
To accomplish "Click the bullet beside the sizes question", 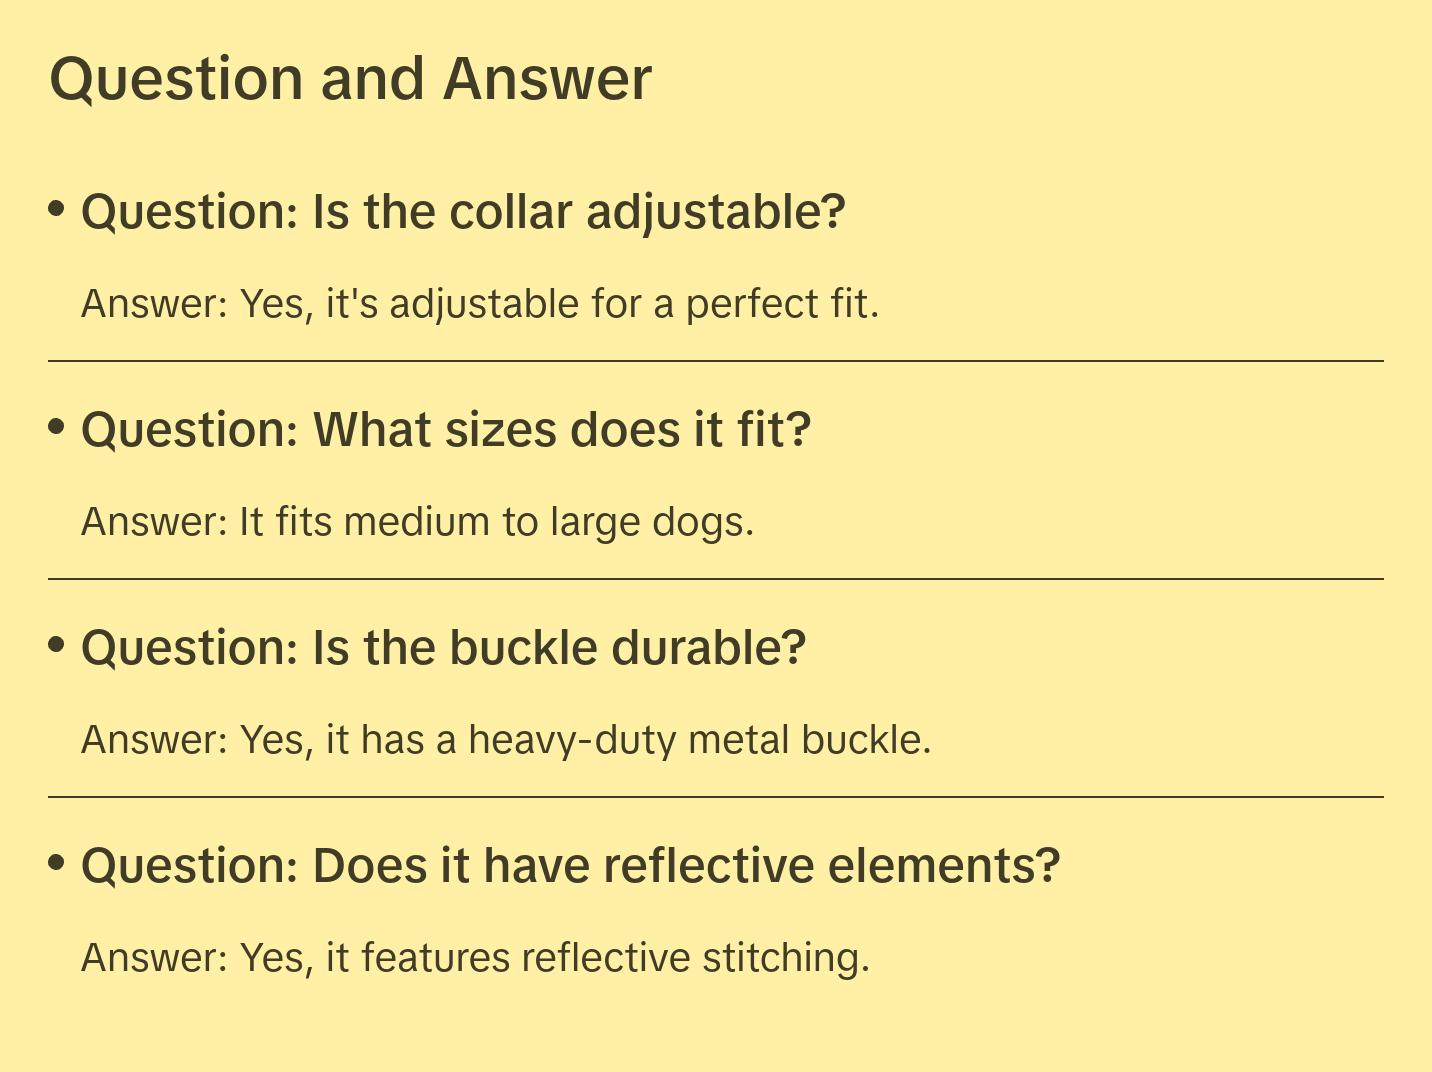I will (x=57, y=427).
